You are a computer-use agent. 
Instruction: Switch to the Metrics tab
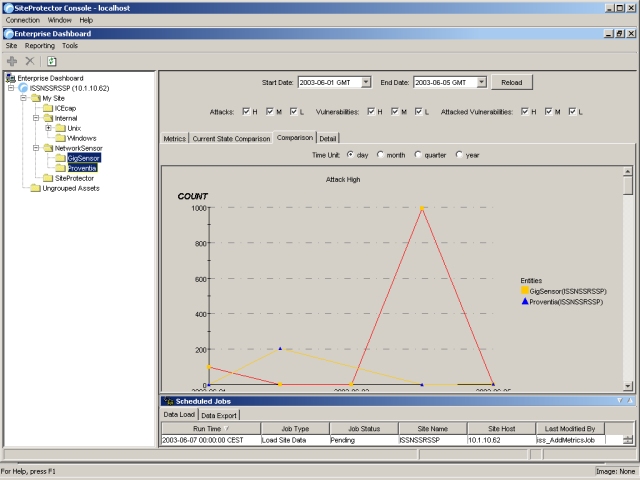(175, 138)
